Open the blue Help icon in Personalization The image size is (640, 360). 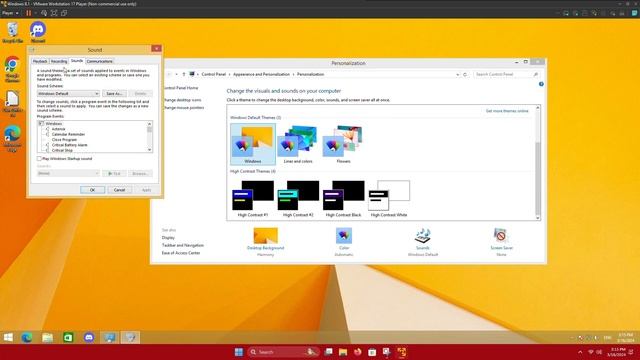point(541,84)
